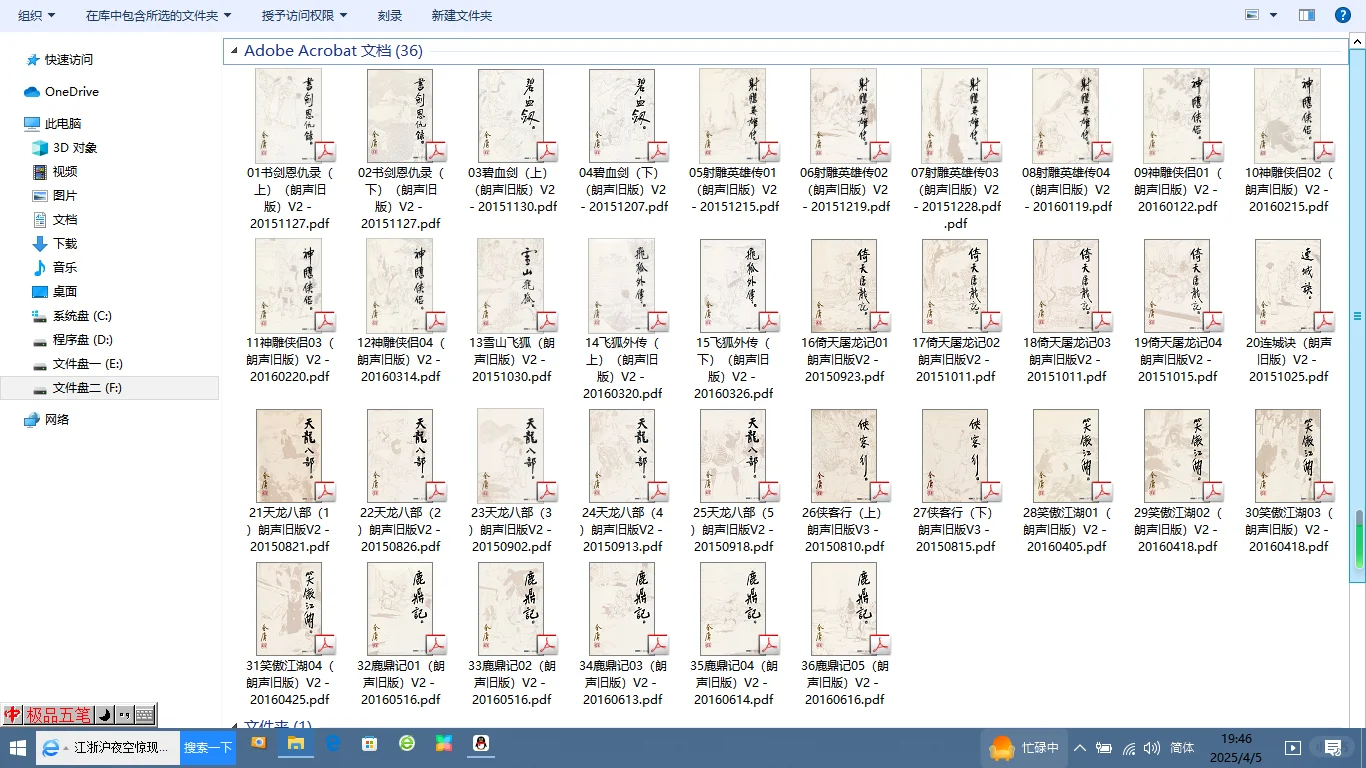Select 此电脑 in navigation pane

[x=53, y=124]
